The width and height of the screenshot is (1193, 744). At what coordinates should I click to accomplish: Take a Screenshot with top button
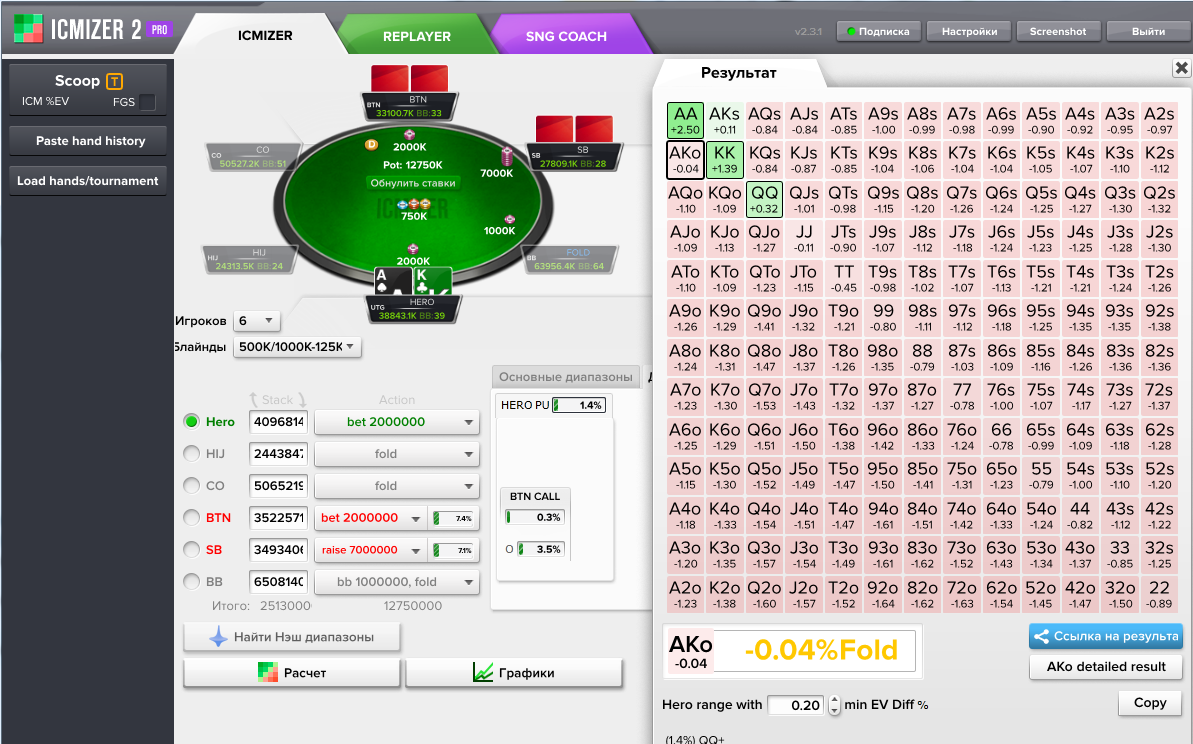click(1058, 31)
